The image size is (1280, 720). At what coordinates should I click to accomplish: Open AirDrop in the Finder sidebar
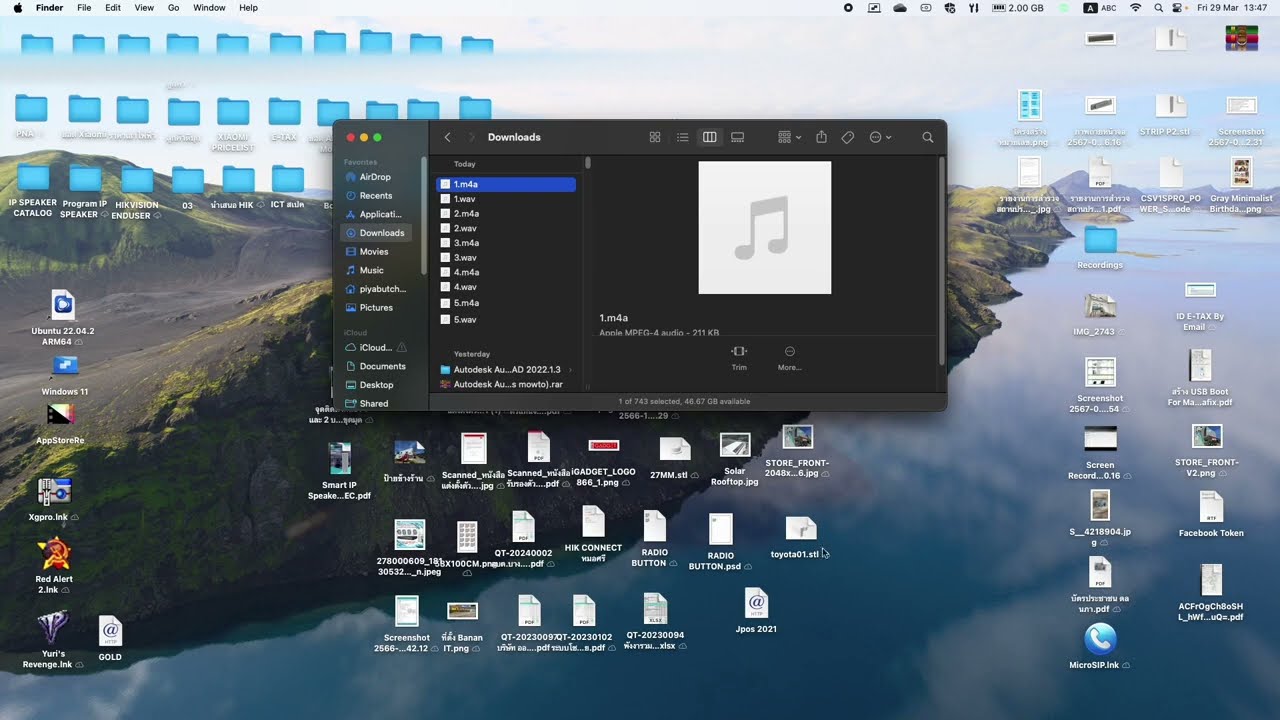pos(375,177)
